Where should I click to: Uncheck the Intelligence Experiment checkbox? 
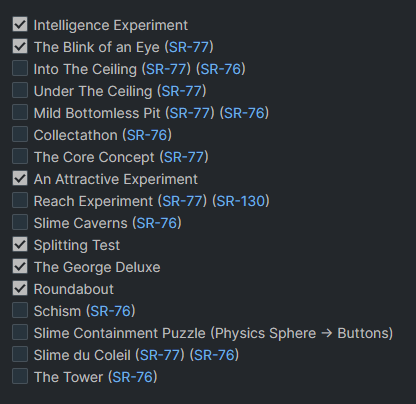point(20,24)
